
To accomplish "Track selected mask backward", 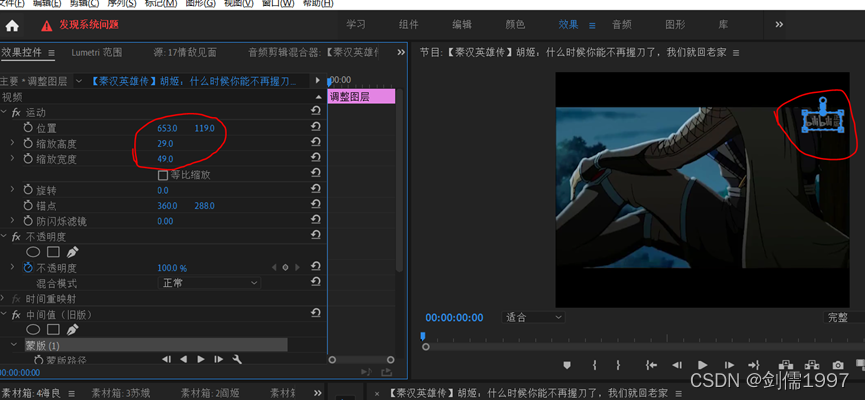I will [184, 359].
